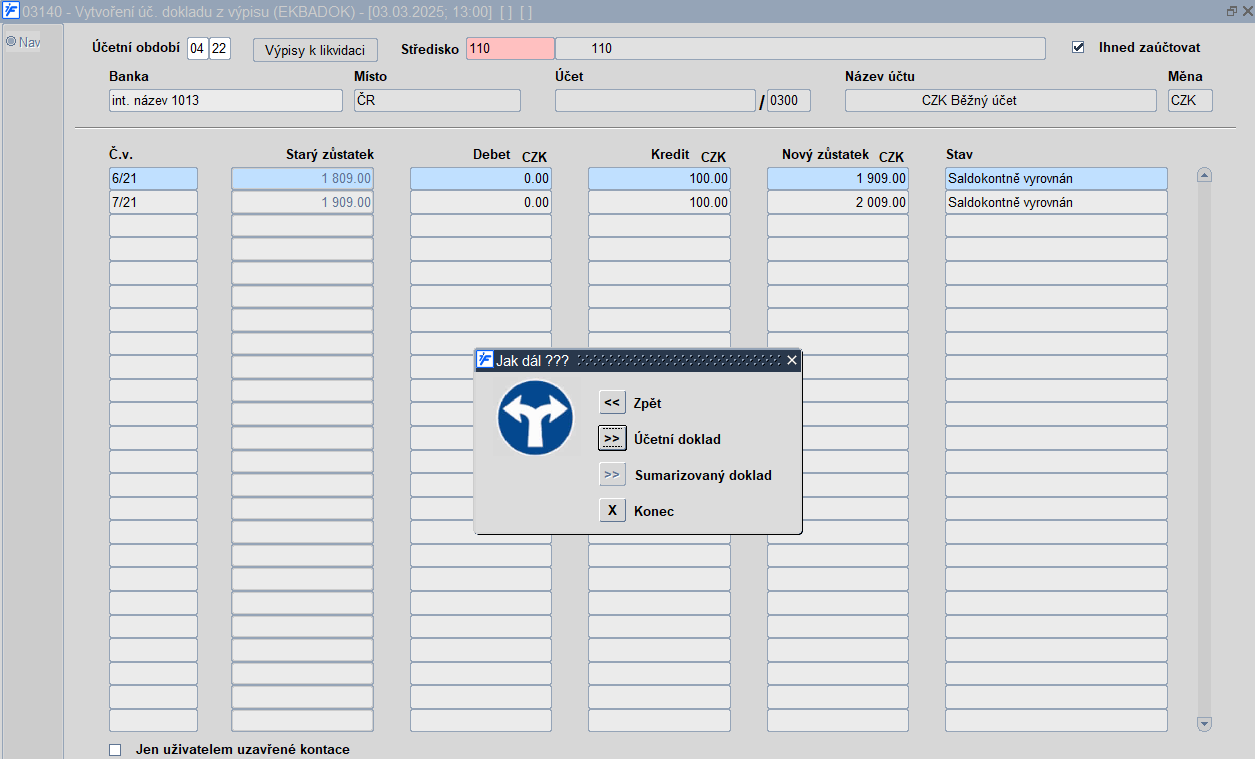1255x759 pixels.
Task: Click the Název účtu field CZK Běžný účet
Action: click(x=1000, y=100)
